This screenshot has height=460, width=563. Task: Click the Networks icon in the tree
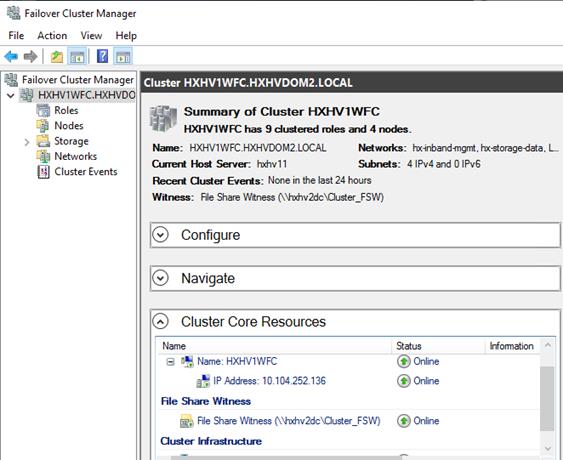(43, 156)
